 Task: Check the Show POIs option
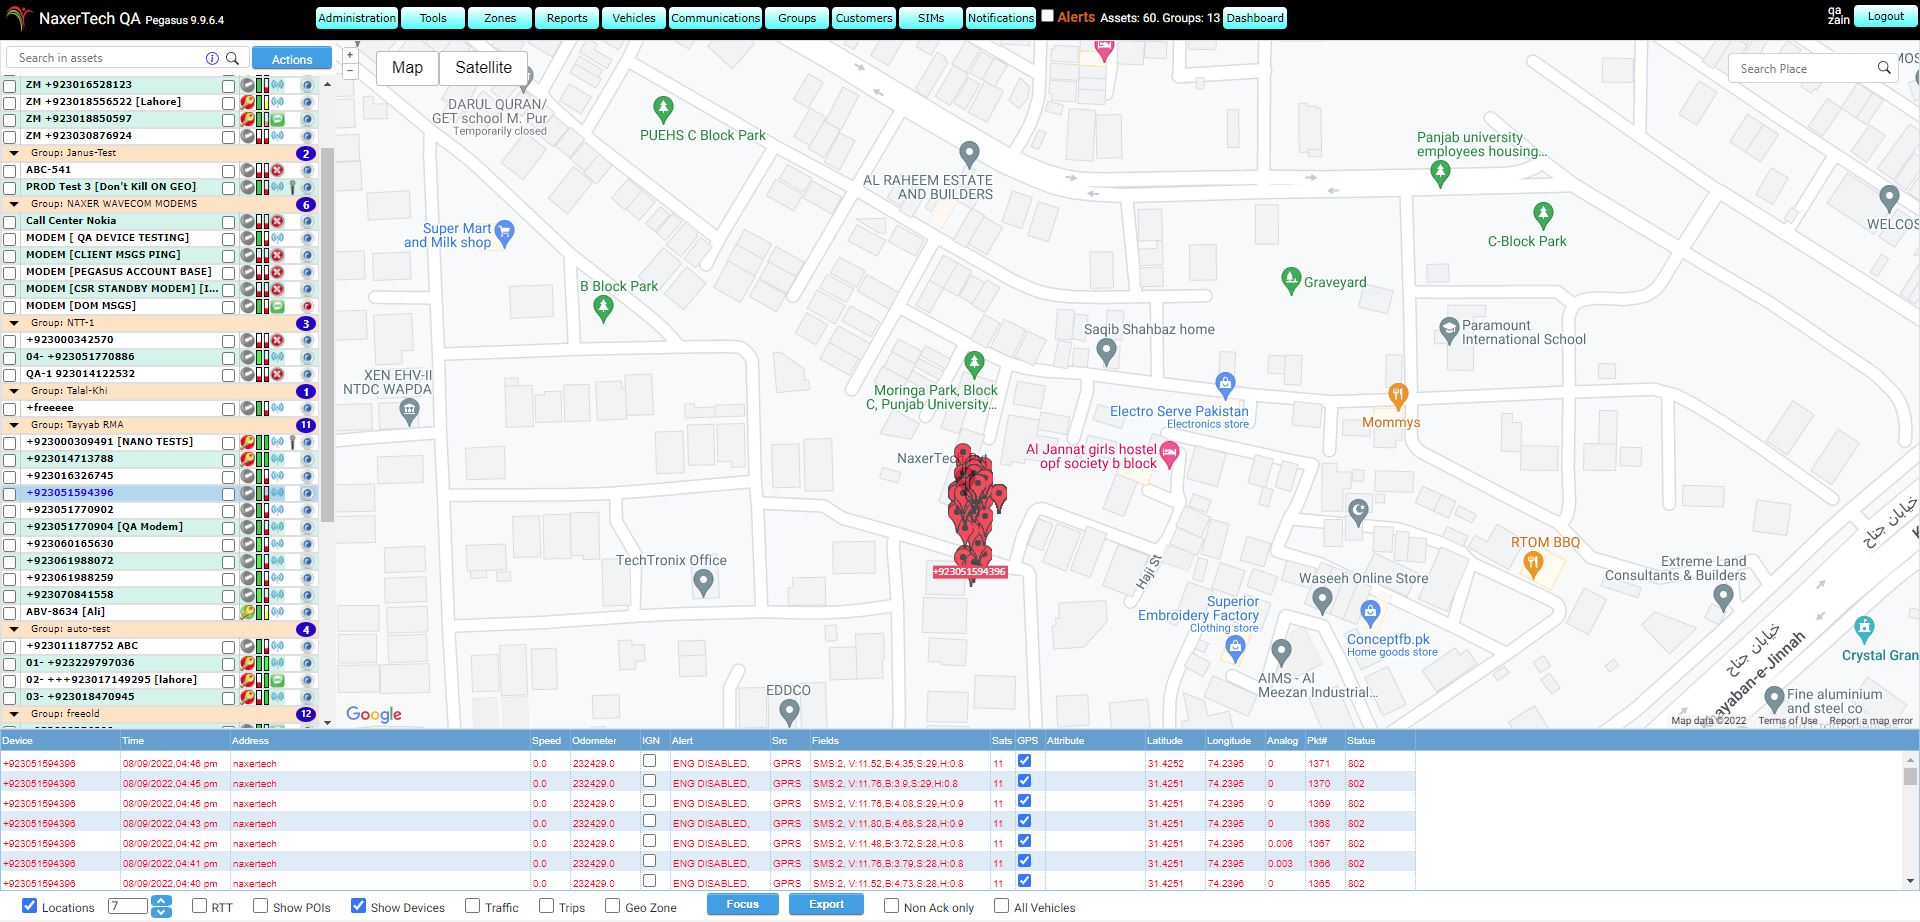261,905
